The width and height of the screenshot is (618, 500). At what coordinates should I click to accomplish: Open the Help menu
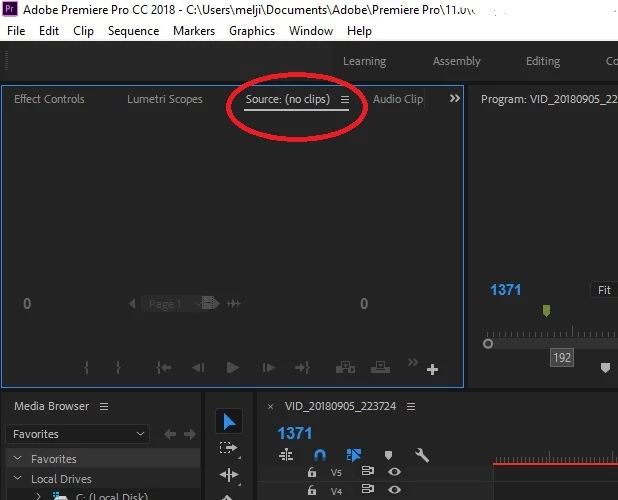coord(359,31)
